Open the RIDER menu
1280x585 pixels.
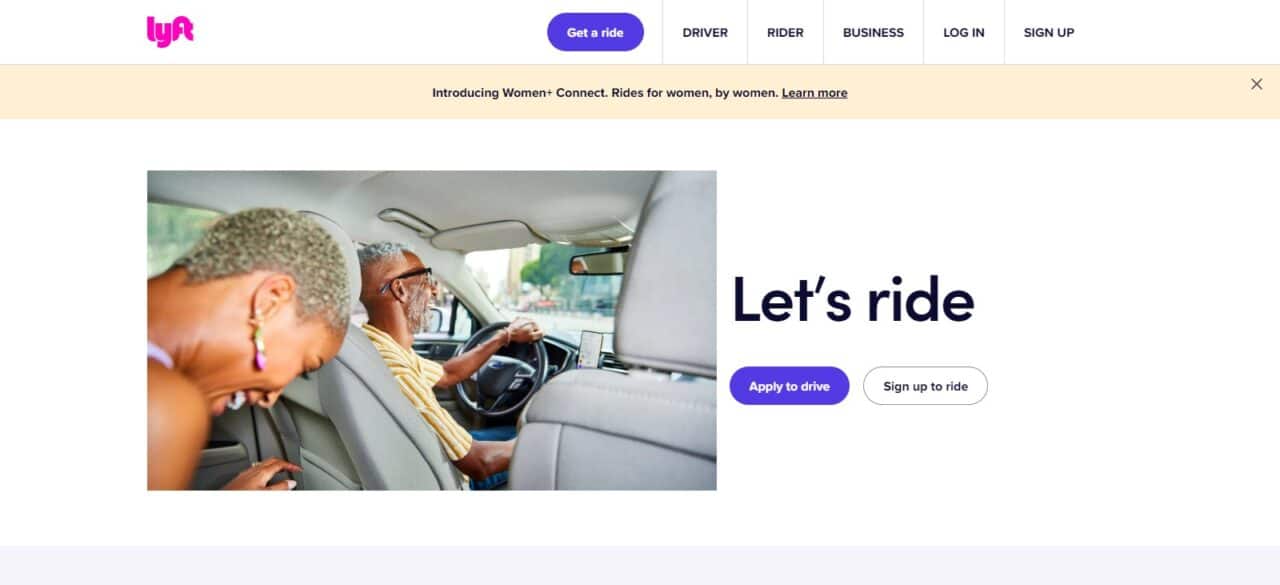click(785, 32)
